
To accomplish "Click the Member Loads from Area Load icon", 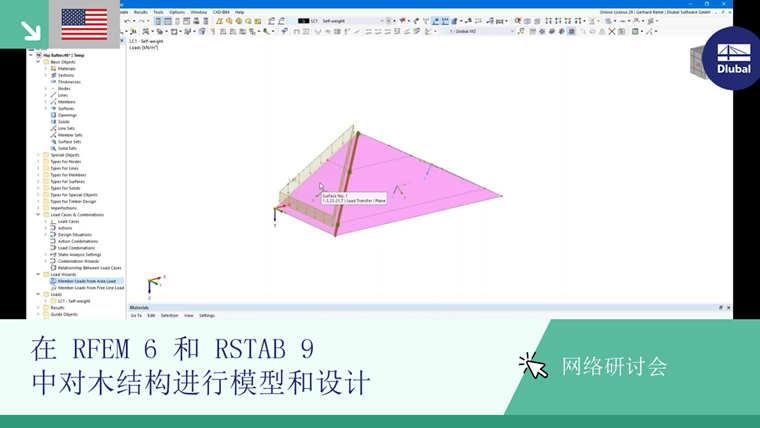I will (53, 281).
